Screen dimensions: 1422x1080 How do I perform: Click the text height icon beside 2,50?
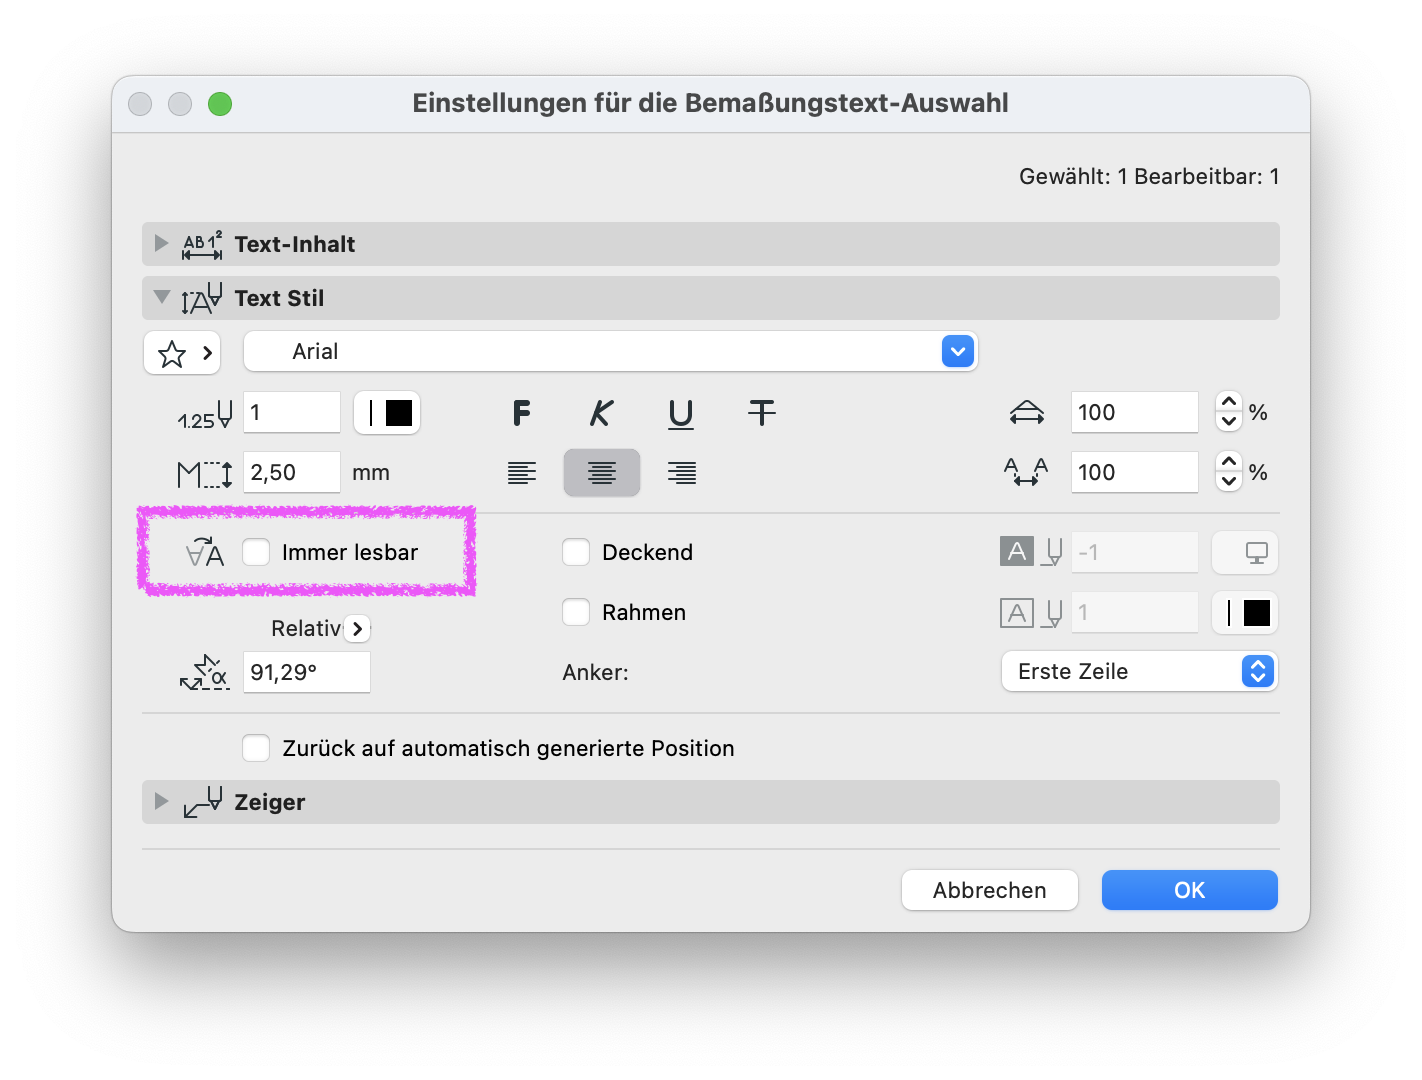pos(205,474)
